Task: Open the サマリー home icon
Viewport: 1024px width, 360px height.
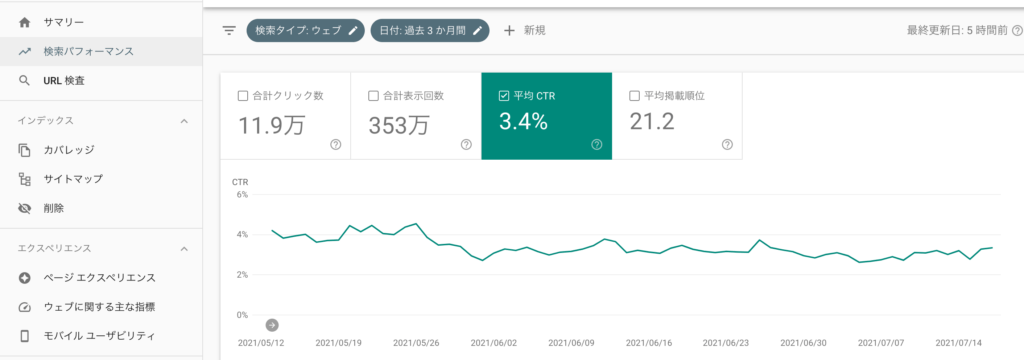Action: [x=25, y=23]
